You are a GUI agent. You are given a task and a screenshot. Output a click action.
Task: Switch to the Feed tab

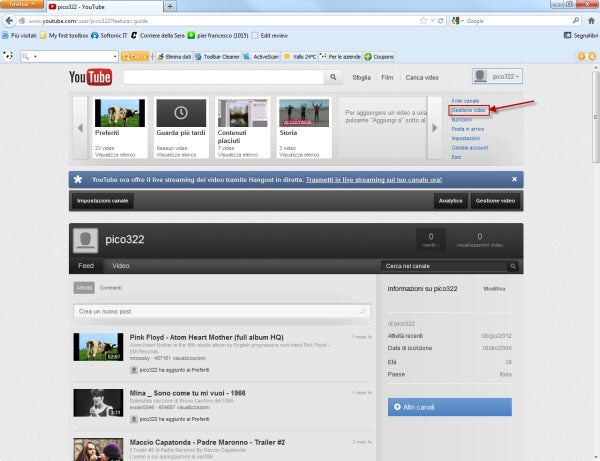[x=86, y=266]
